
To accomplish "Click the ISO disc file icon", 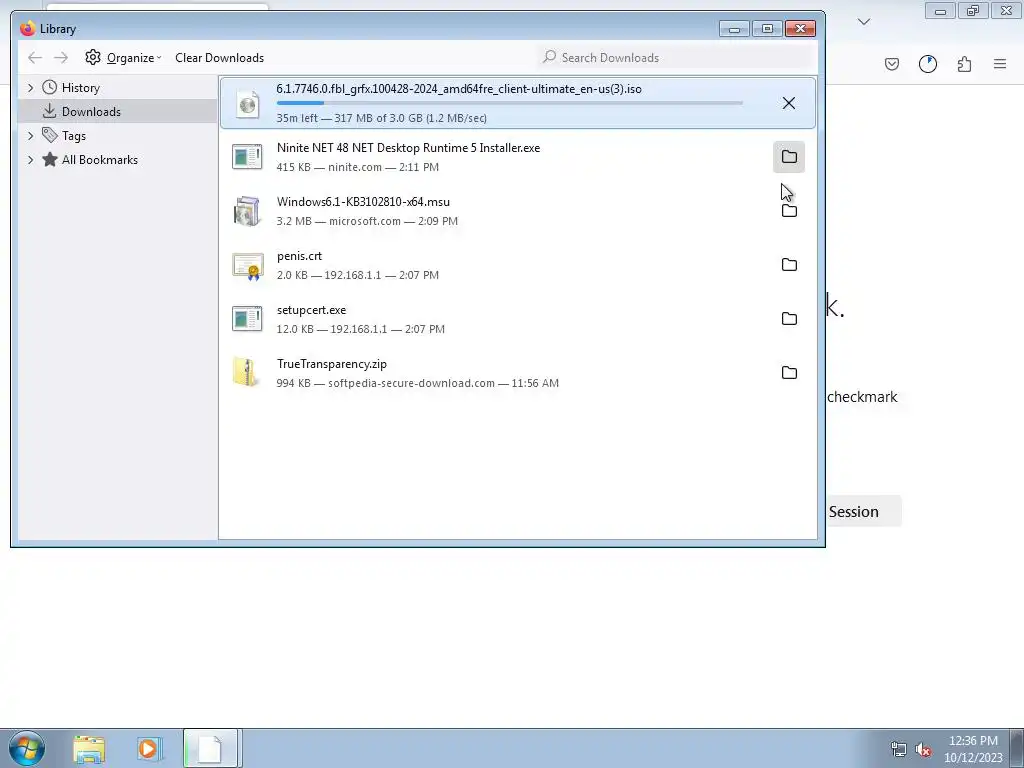I will click(x=248, y=104).
